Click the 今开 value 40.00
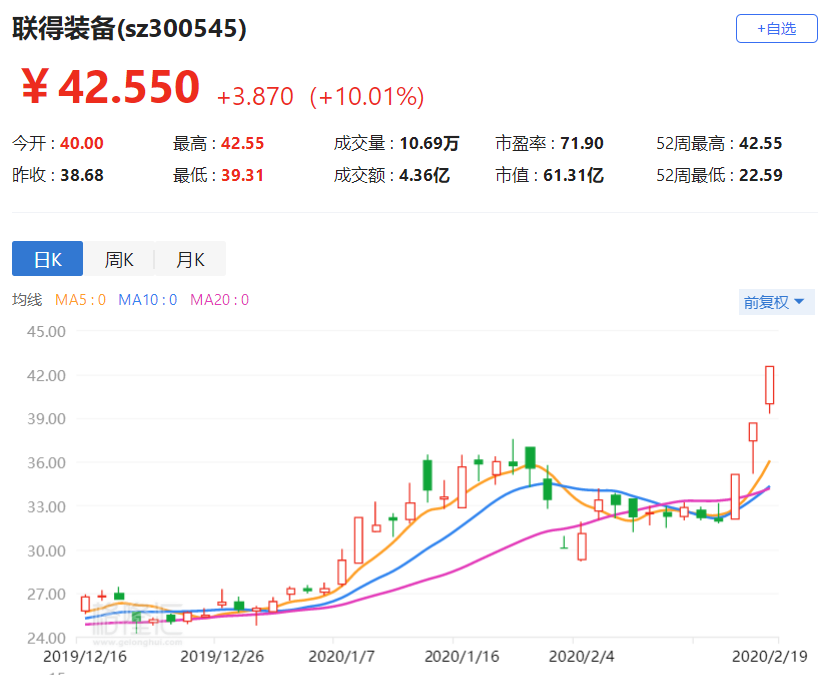Viewport: 823px width, 675px height. (82, 143)
